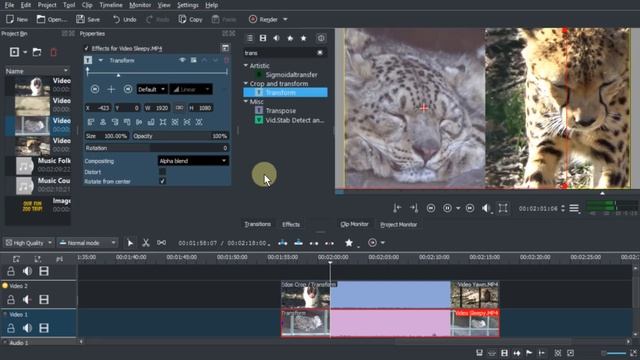
Task: Create a folder in Project Bin
Action: (37, 52)
